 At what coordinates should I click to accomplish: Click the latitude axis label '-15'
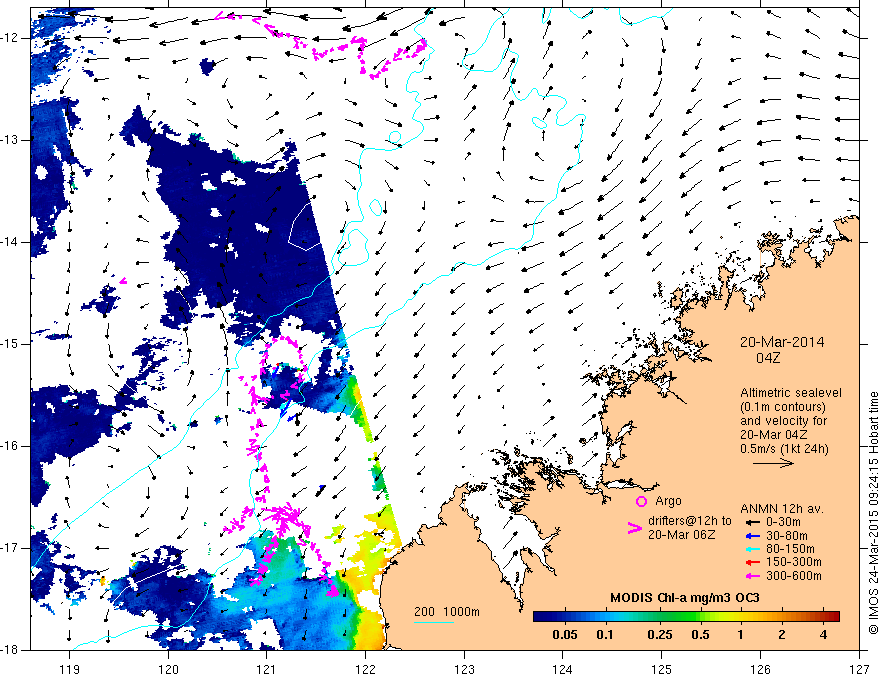coord(11,344)
